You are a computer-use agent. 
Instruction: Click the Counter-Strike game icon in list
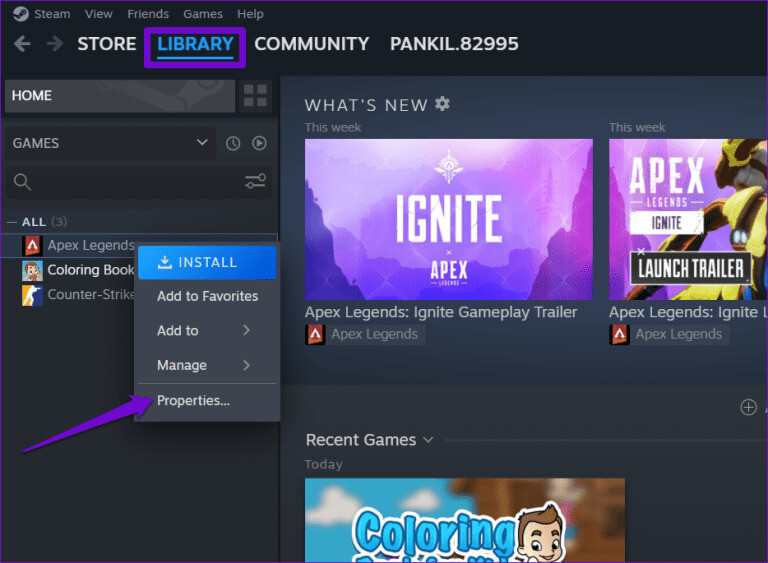pos(32,295)
